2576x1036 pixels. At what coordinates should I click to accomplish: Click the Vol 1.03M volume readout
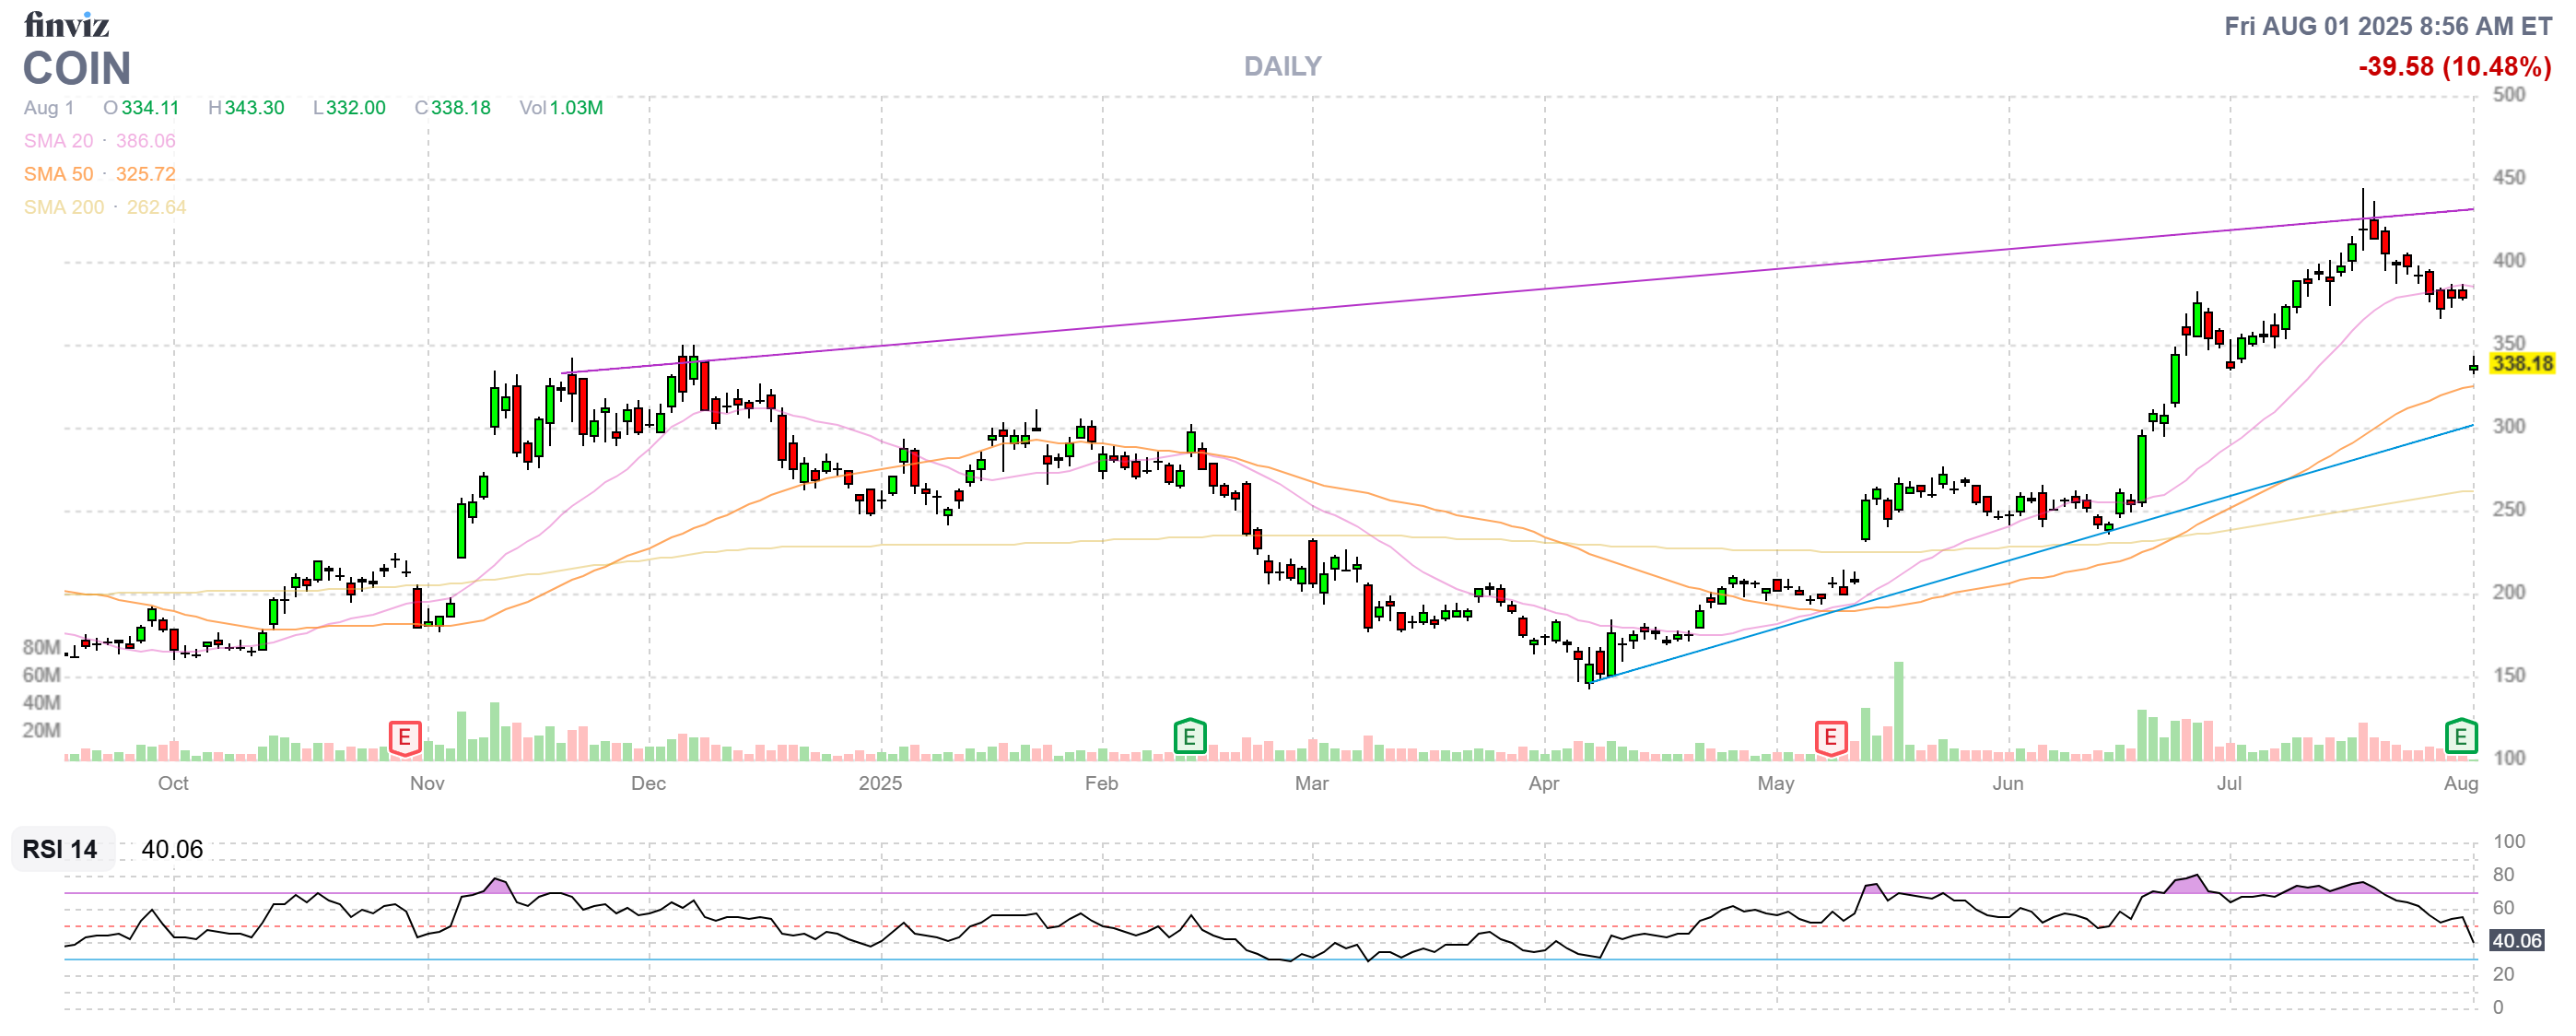[560, 108]
